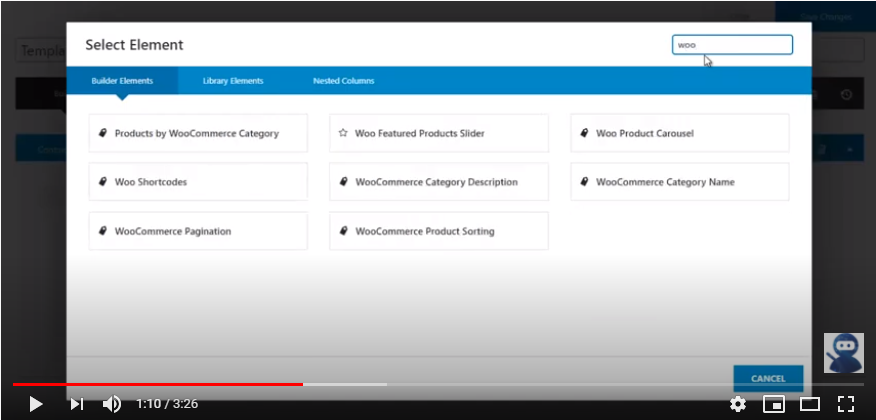Pick WooCommerce Category Description element
Image resolution: width=876 pixels, height=420 pixels.
[439, 182]
